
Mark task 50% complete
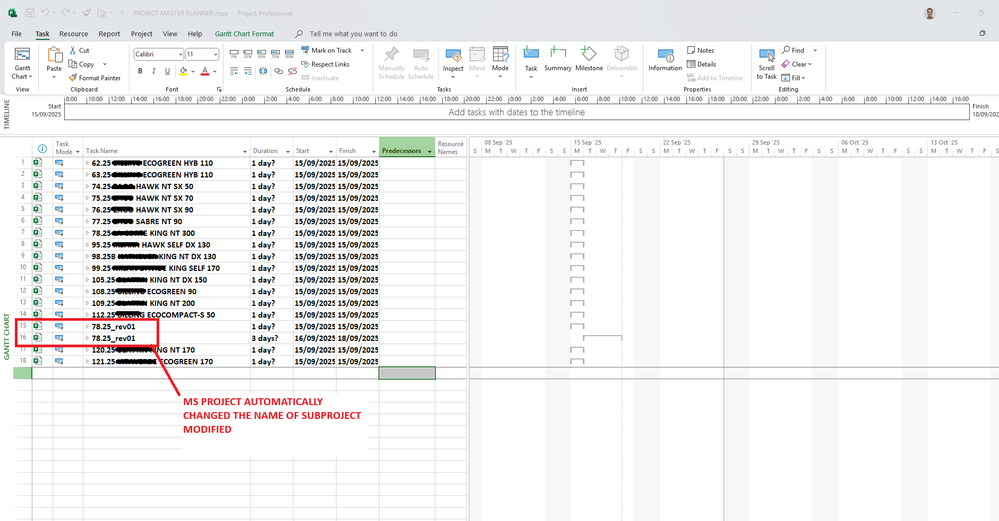(262, 54)
